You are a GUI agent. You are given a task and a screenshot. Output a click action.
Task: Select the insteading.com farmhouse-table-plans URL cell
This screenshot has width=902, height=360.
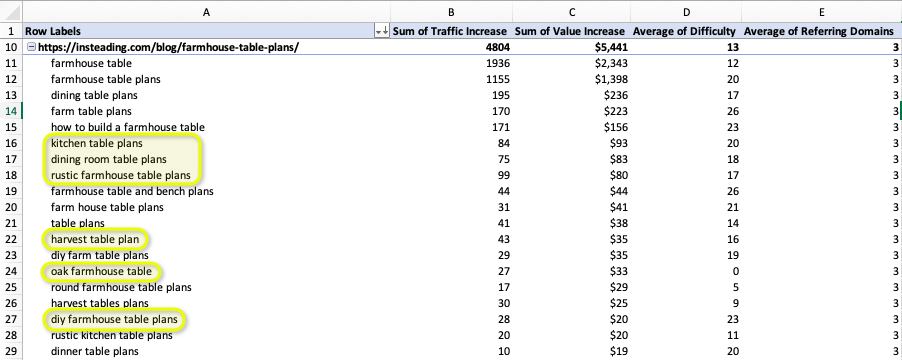tap(206, 47)
